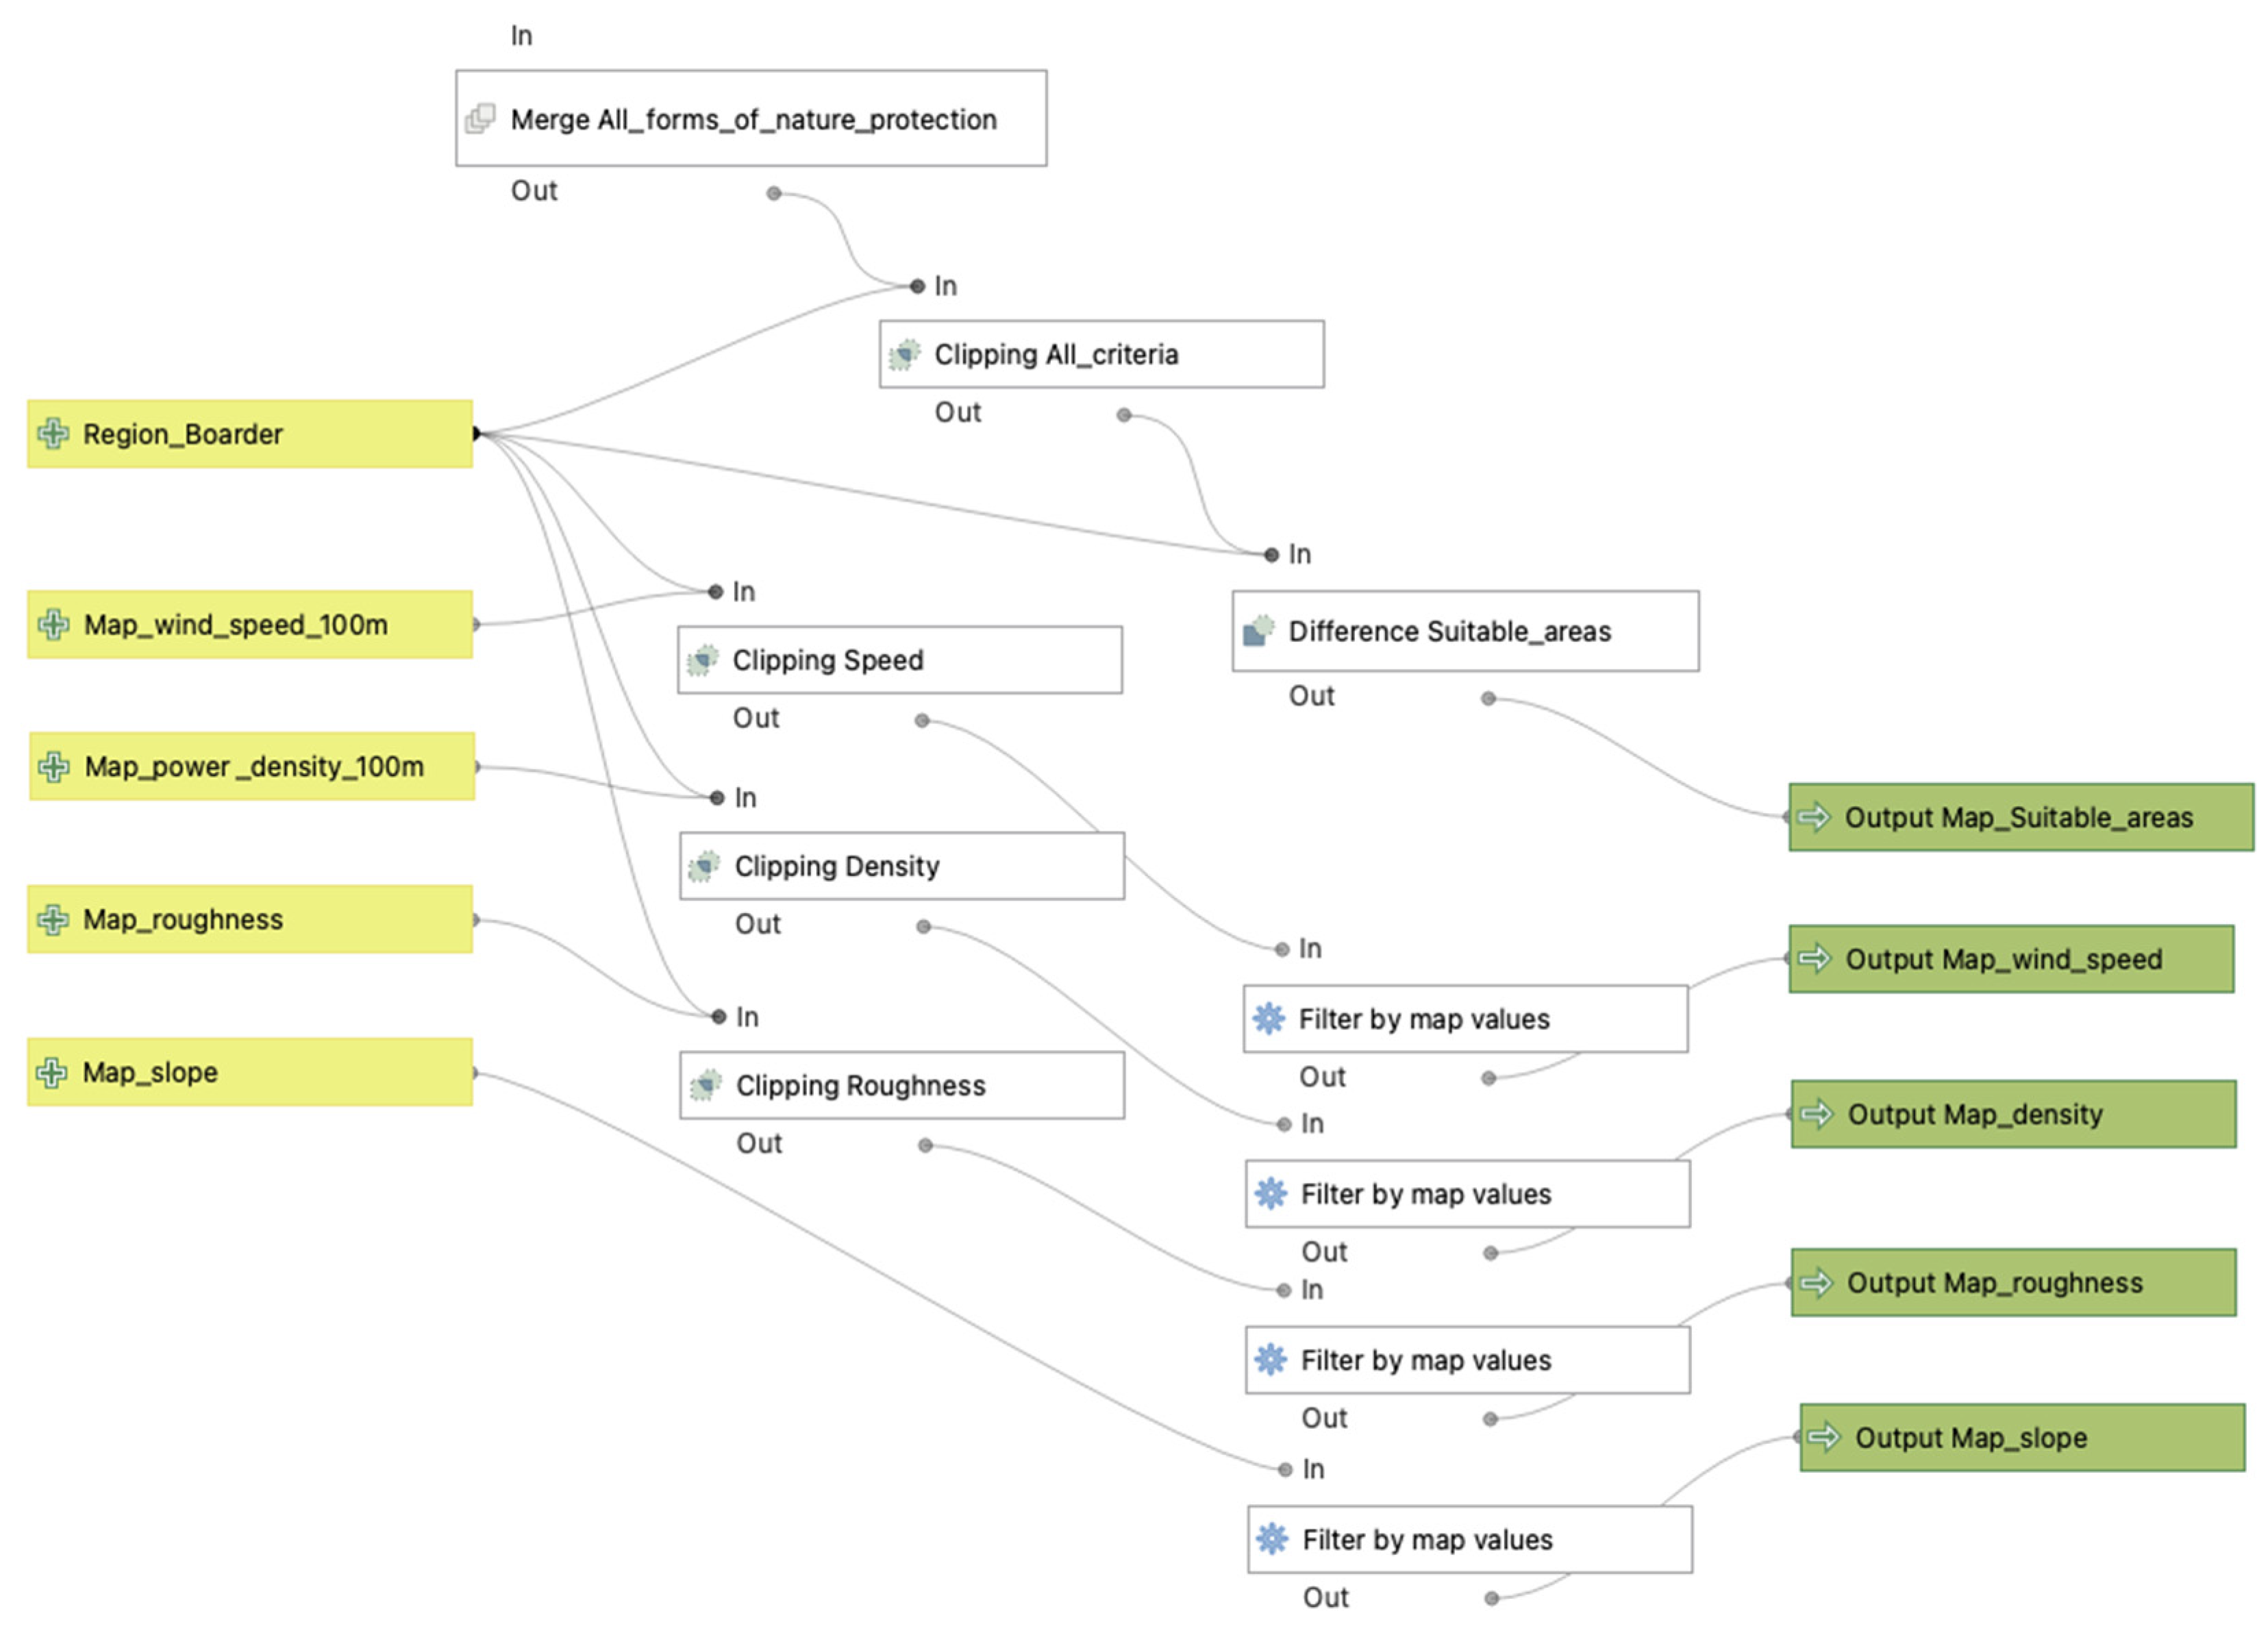Screen dimensions: 2268x1633
Task: Click the merge icon on Merge All_forms_of_nature_protection
Action: (480, 119)
